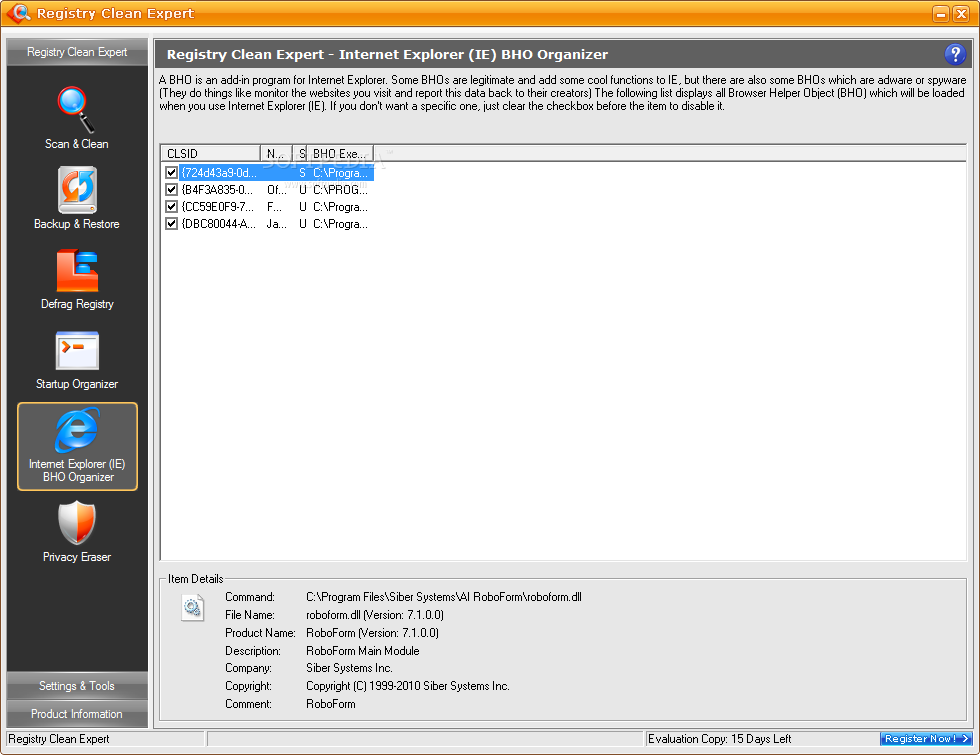980x755 pixels.
Task: Open the Scan & Clean magnifier icon
Action: pyautogui.click(x=76, y=109)
